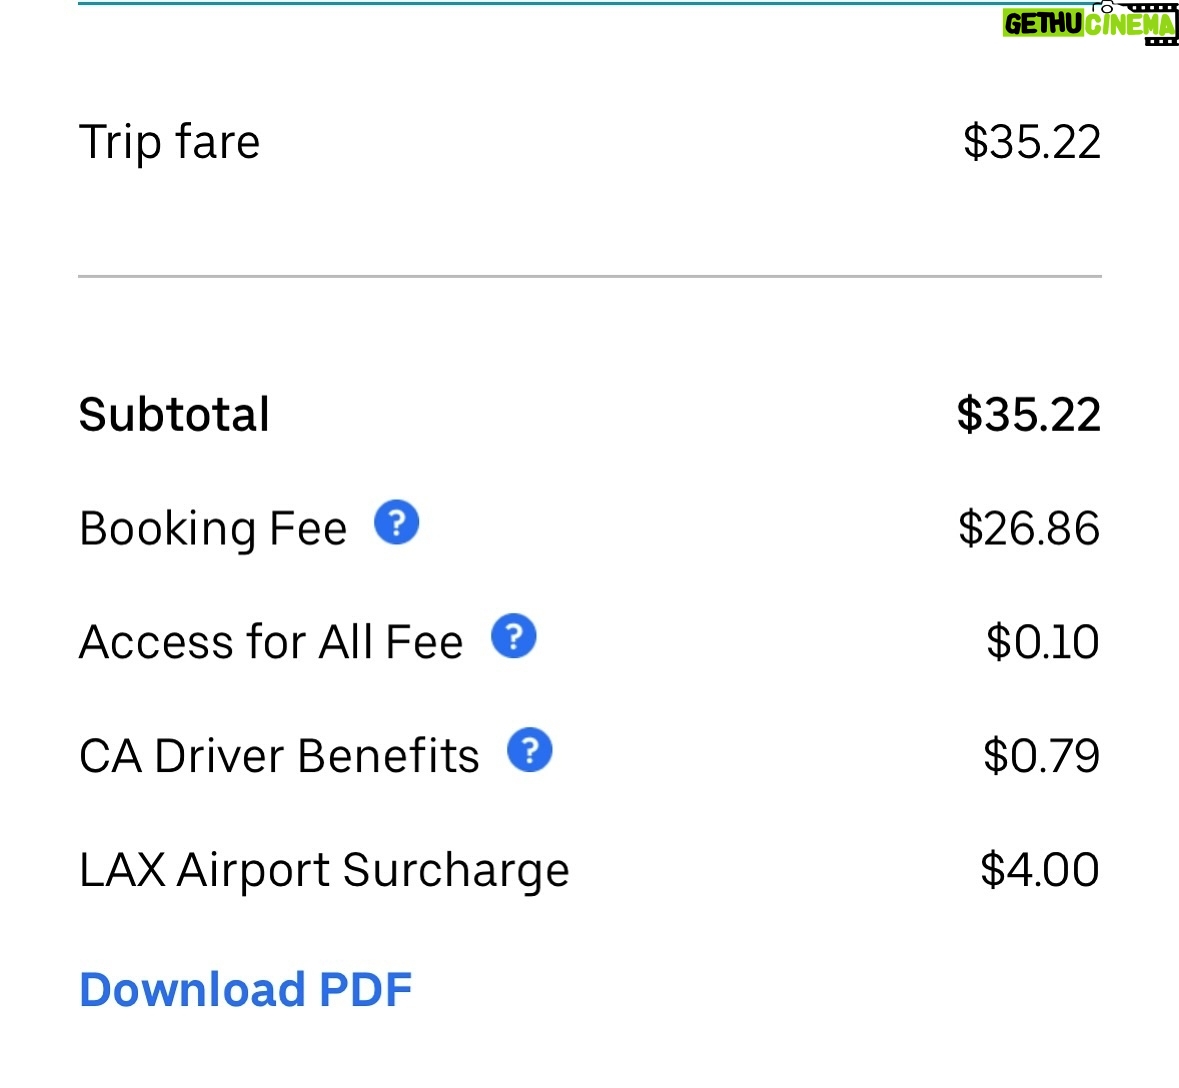Click the CA Driver Benefits amount $0.79
Screen dimensions: 1179x1088
click(1041, 756)
